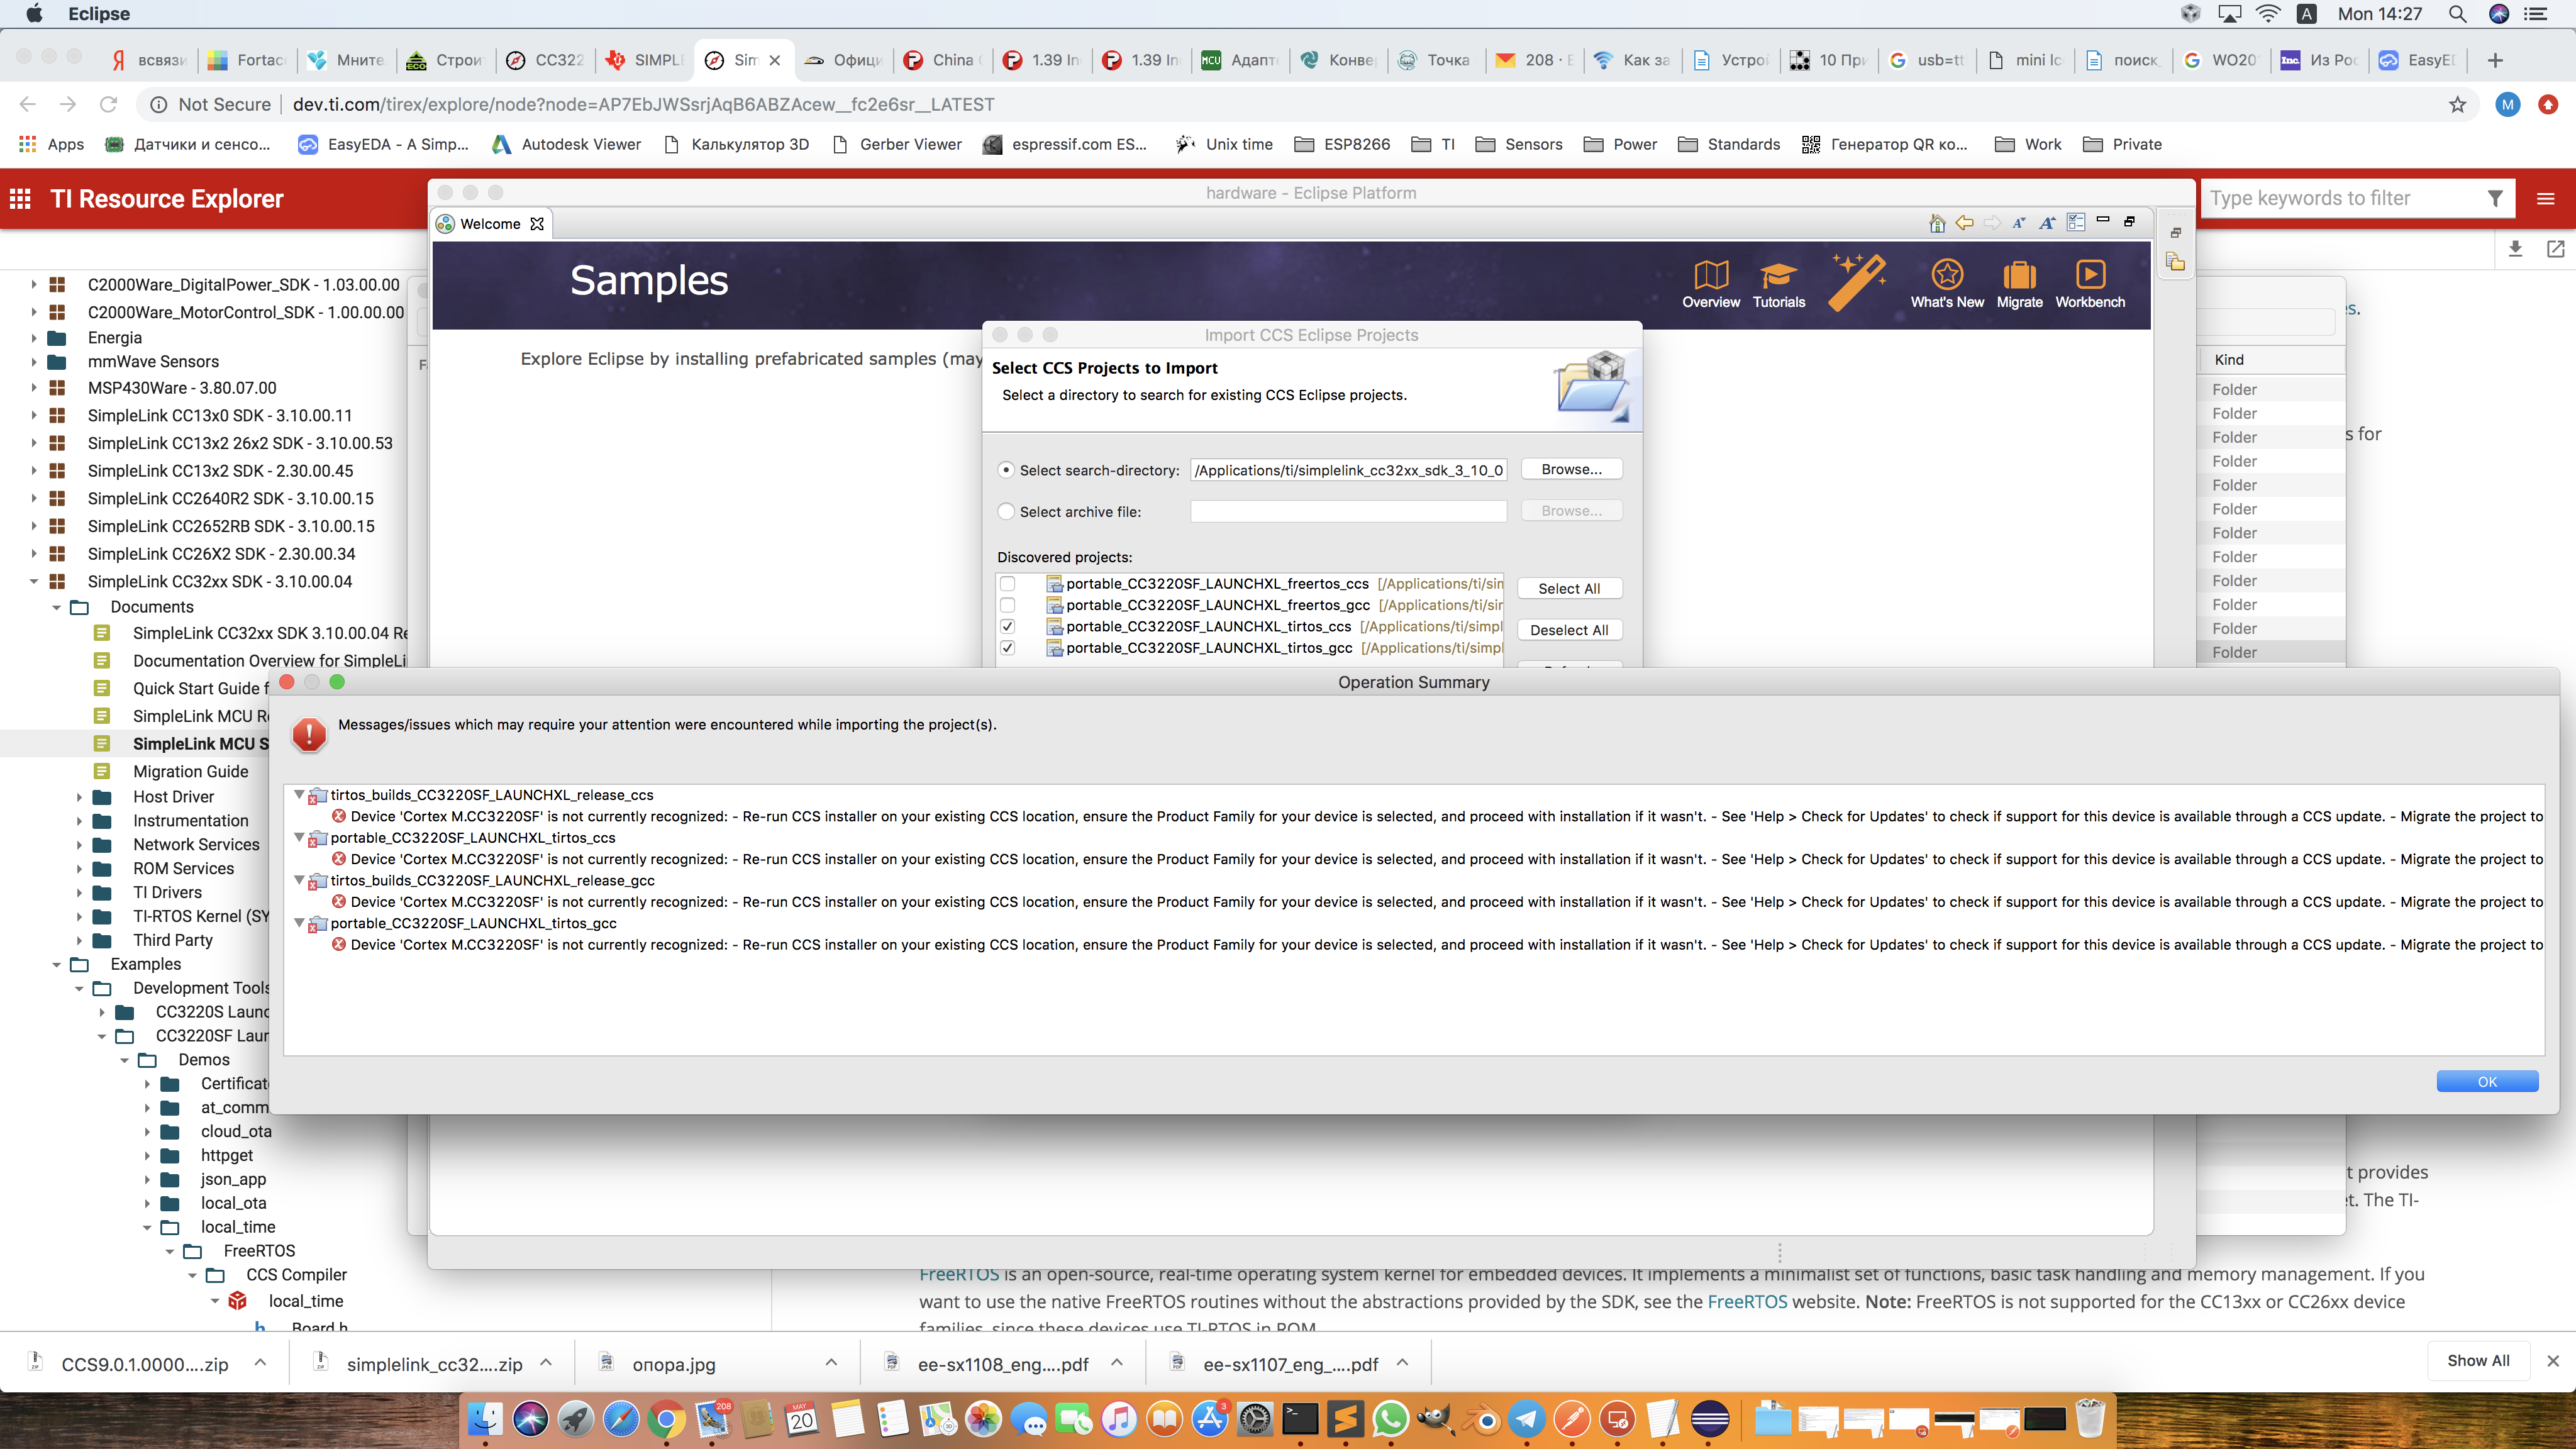Collapse portable_CC3220SF_LAUNCHXL_tirtos_gcc summary entry
Image resolution: width=2576 pixels, height=1449 pixels.
coord(299,923)
